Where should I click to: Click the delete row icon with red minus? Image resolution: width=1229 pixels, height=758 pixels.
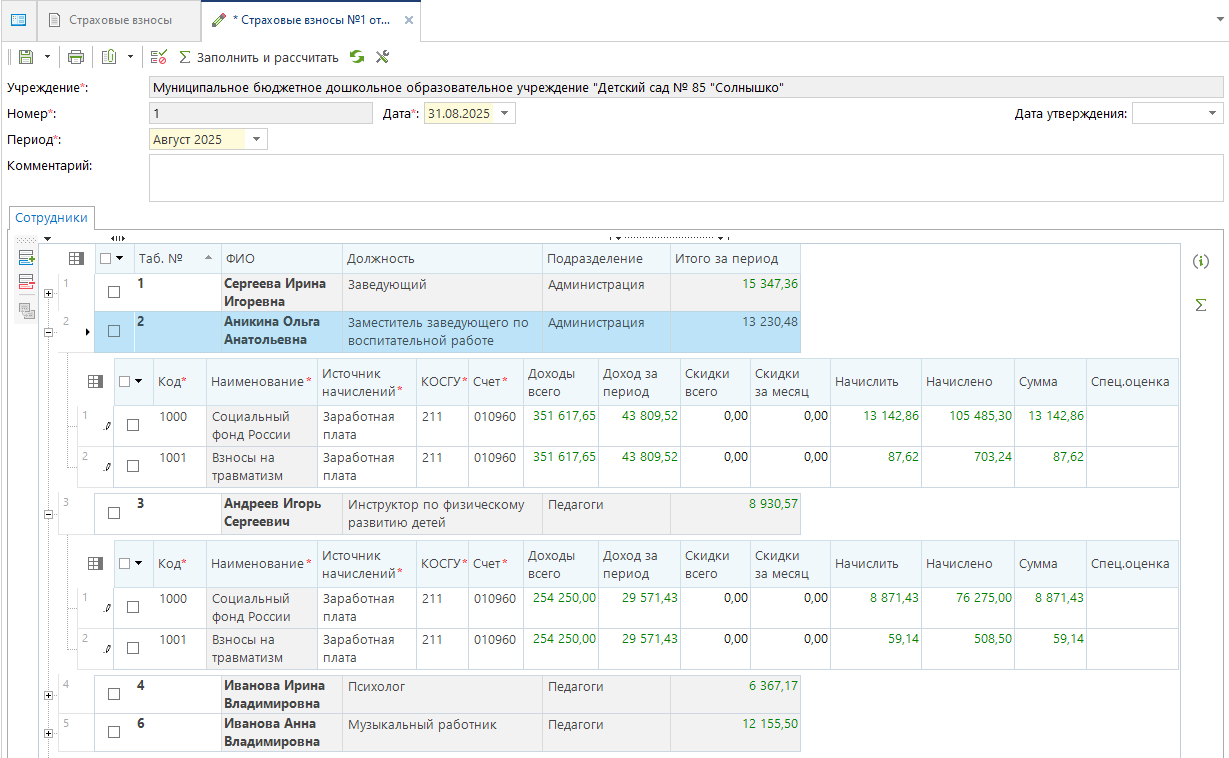27,283
